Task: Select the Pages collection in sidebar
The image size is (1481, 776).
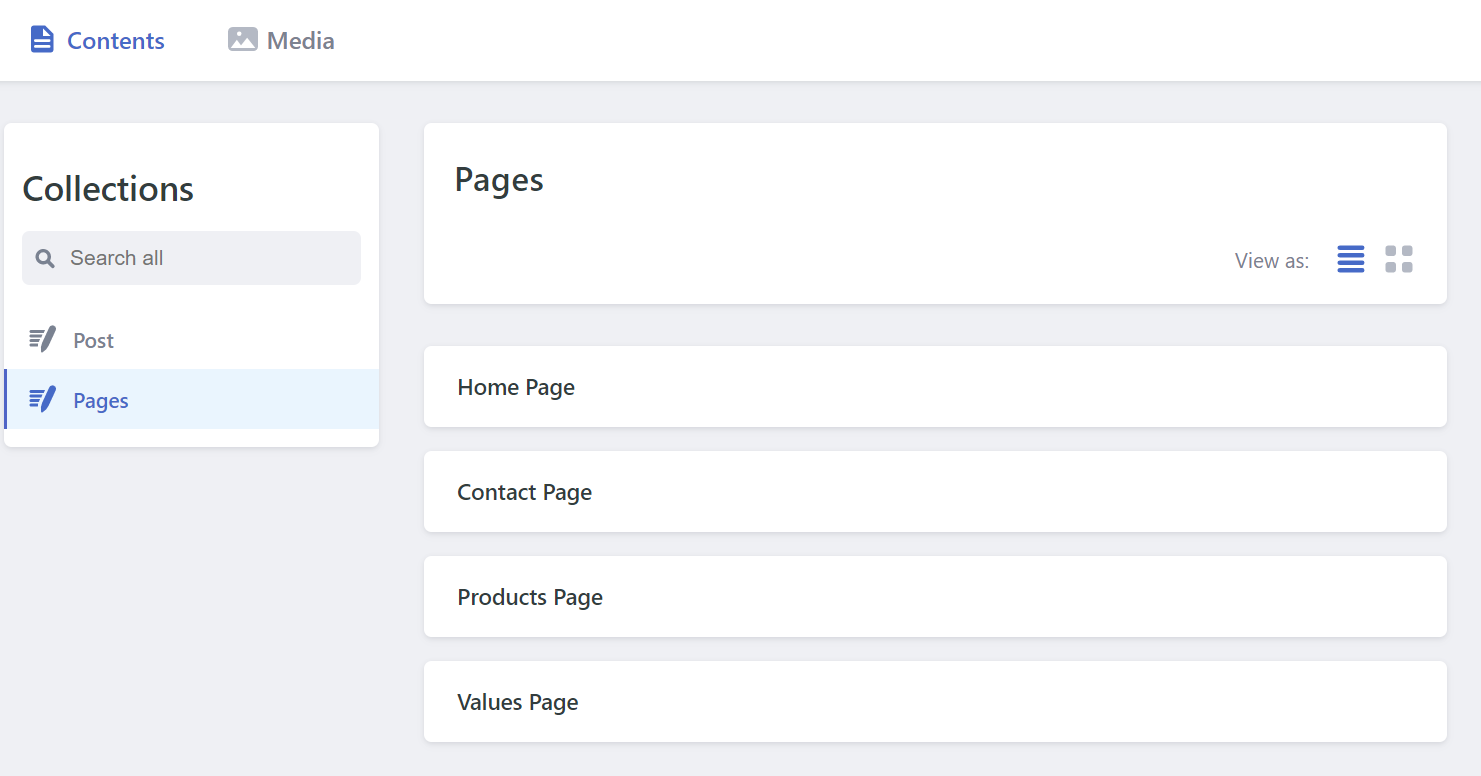Action: 101,401
